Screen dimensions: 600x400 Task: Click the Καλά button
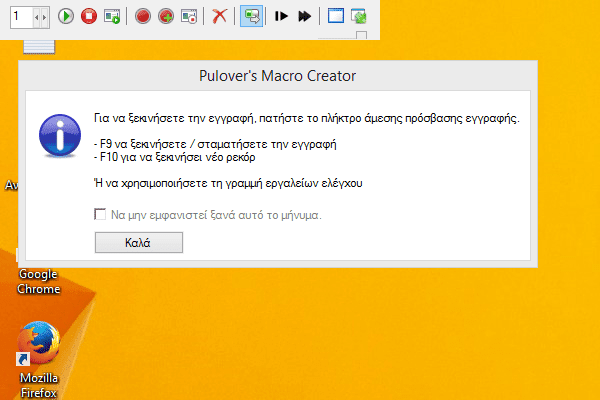click(x=139, y=242)
